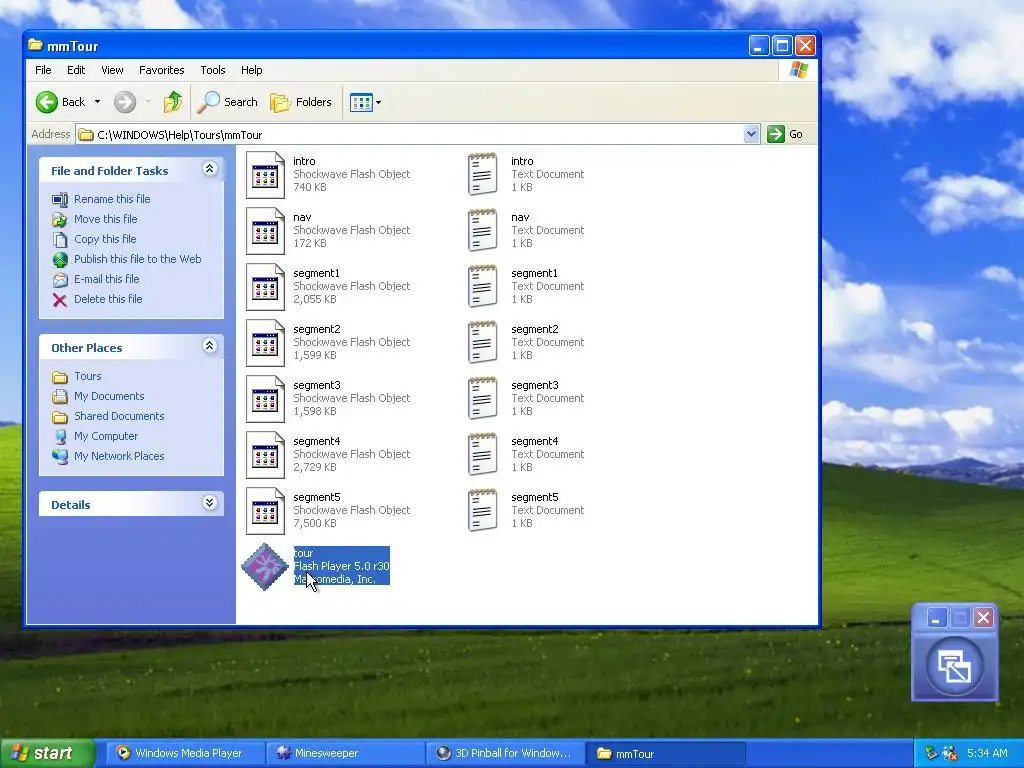
Task: Open the Search pane
Action: tap(227, 102)
